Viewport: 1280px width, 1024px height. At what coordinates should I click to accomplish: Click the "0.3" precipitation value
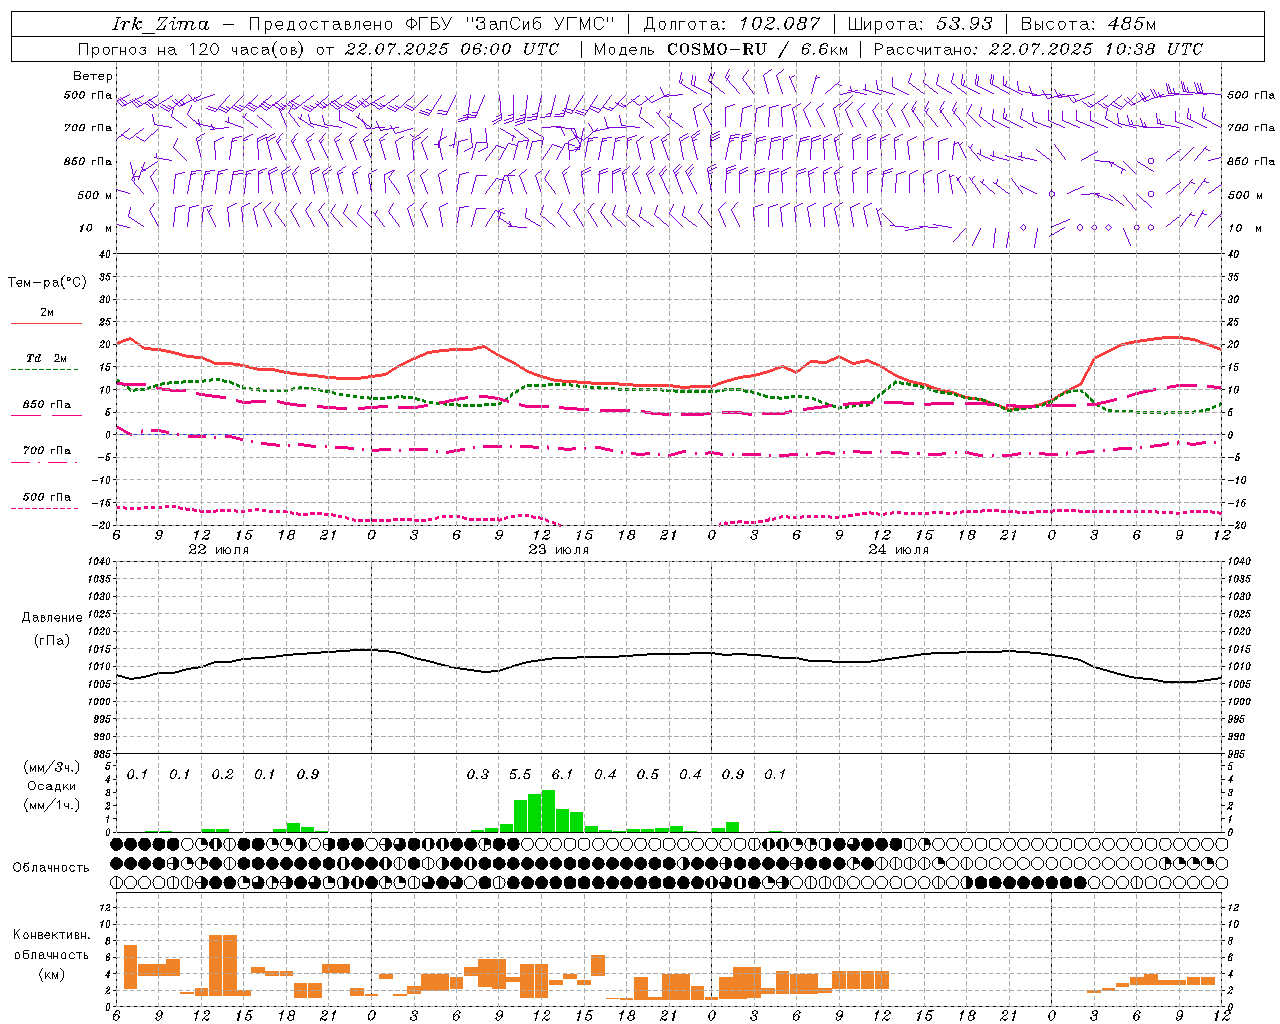pyautogui.click(x=478, y=775)
